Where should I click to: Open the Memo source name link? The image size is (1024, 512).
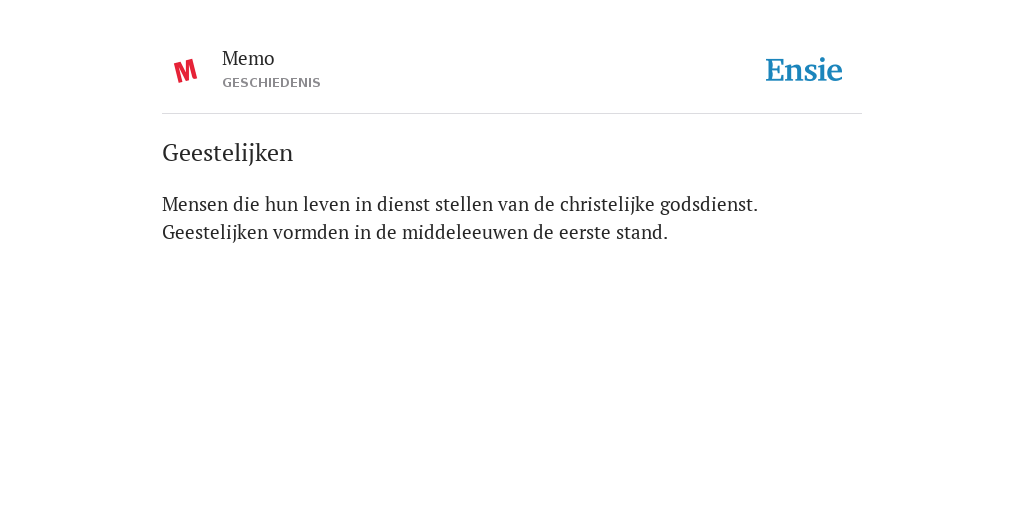tap(248, 59)
